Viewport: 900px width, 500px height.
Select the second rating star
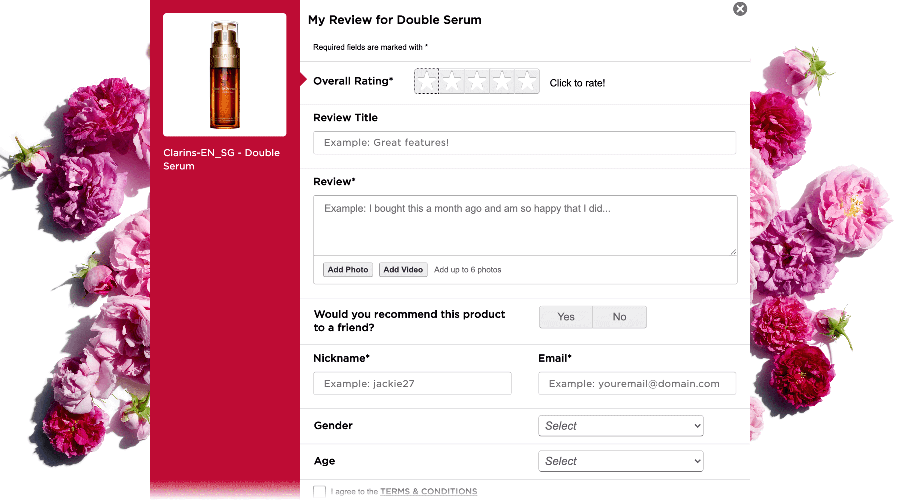[x=452, y=82]
